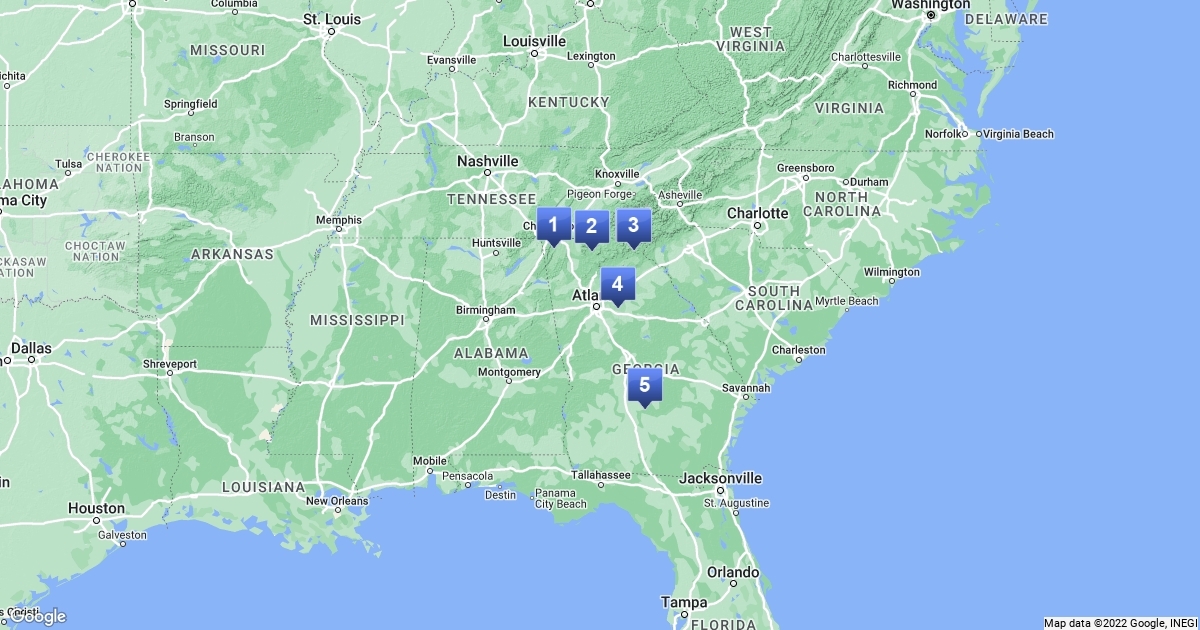Image resolution: width=1200 pixels, height=630 pixels.
Task: Open map marker number 4 near Atlanta
Action: (x=617, y=286)
